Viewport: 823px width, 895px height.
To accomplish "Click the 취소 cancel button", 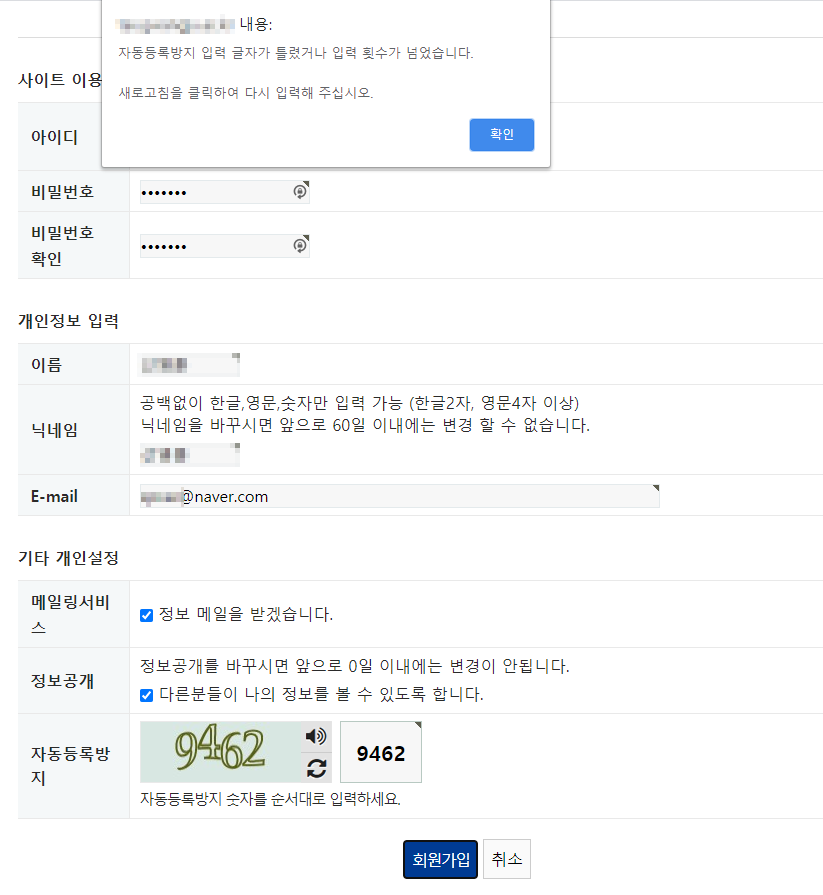I will coord(507,859).
